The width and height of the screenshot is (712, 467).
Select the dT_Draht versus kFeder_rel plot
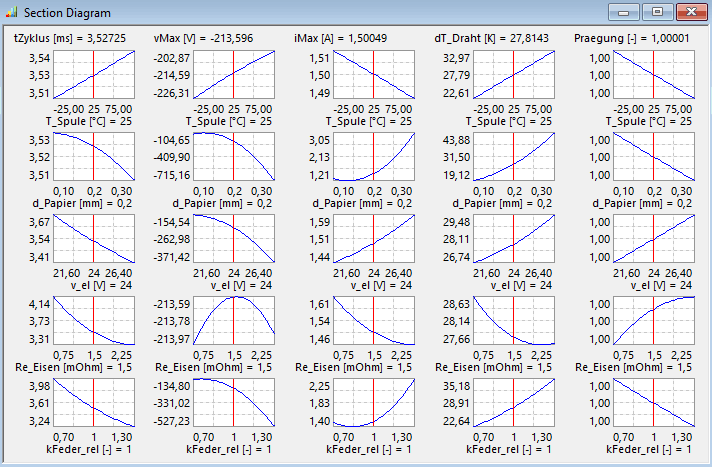tap(514, 402)
